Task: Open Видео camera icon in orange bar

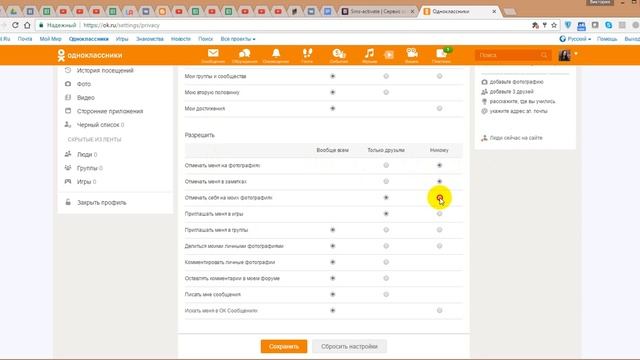Action: click(412, 55)
